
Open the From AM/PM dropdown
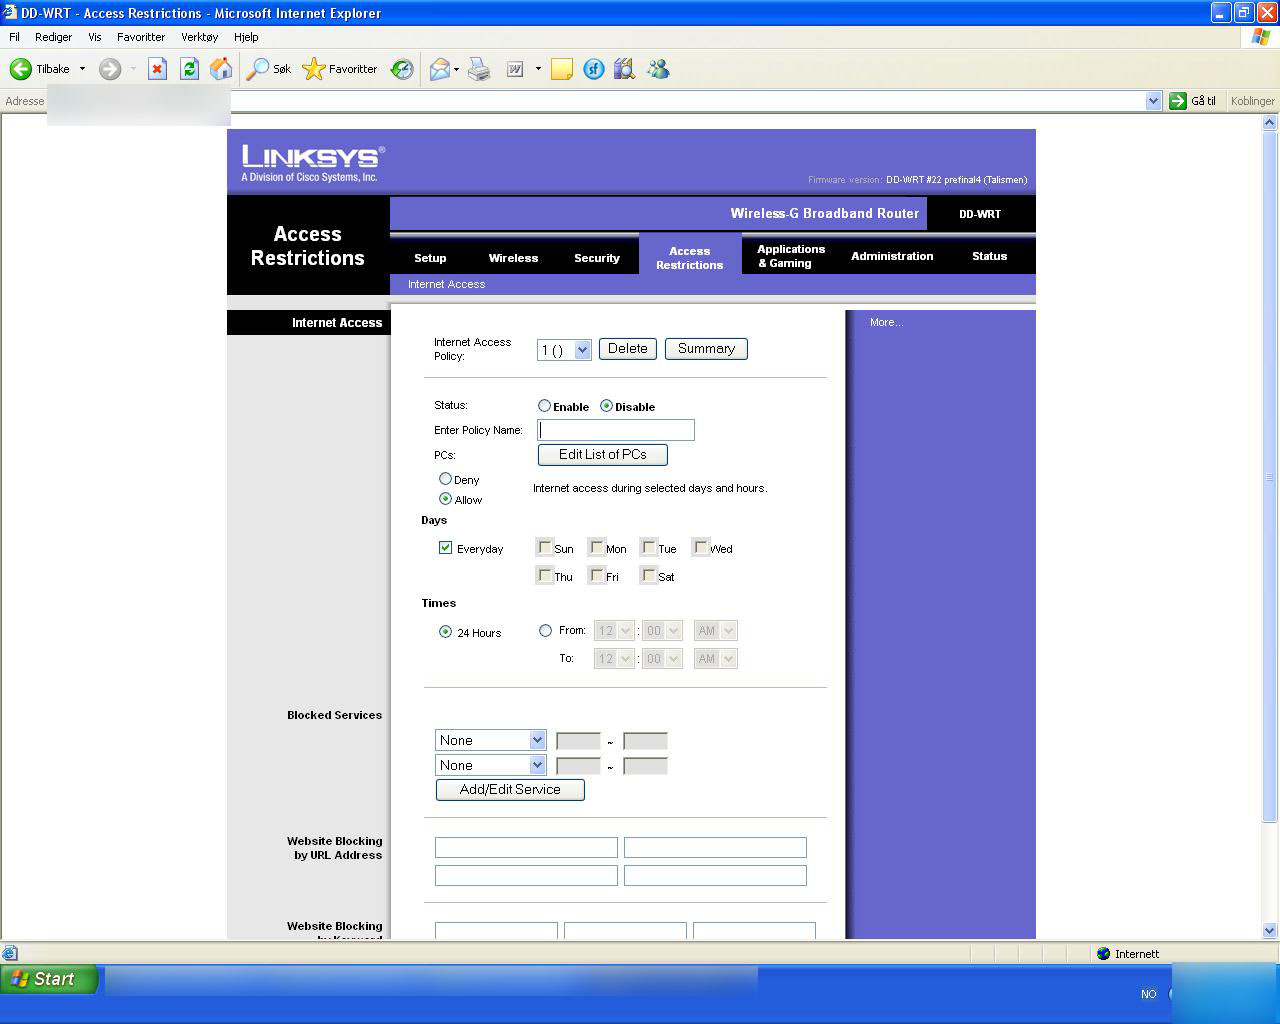(x=716, y=631)
